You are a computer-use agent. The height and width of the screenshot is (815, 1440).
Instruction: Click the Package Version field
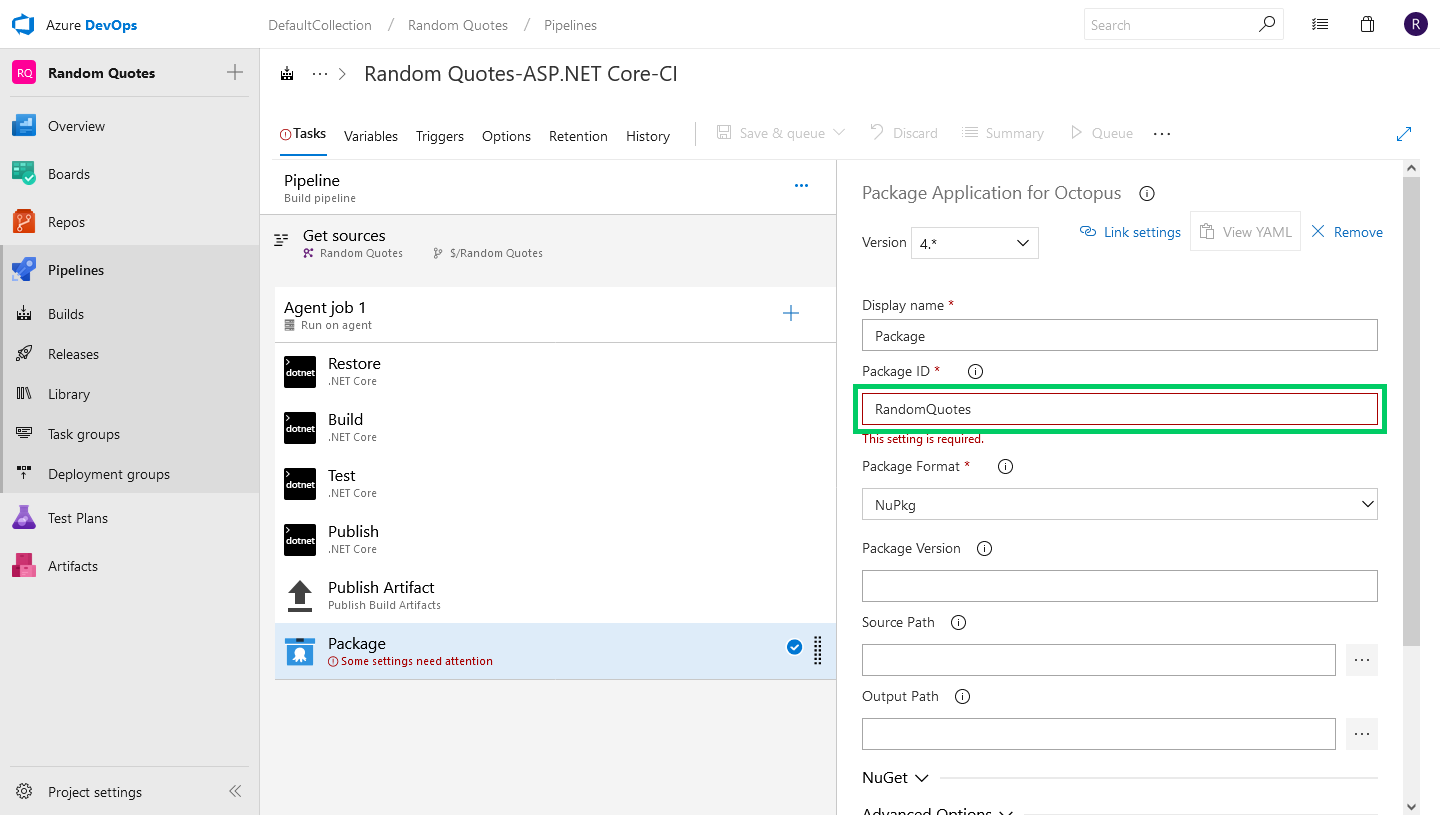pyautogui.click(x=1120, y=586)
